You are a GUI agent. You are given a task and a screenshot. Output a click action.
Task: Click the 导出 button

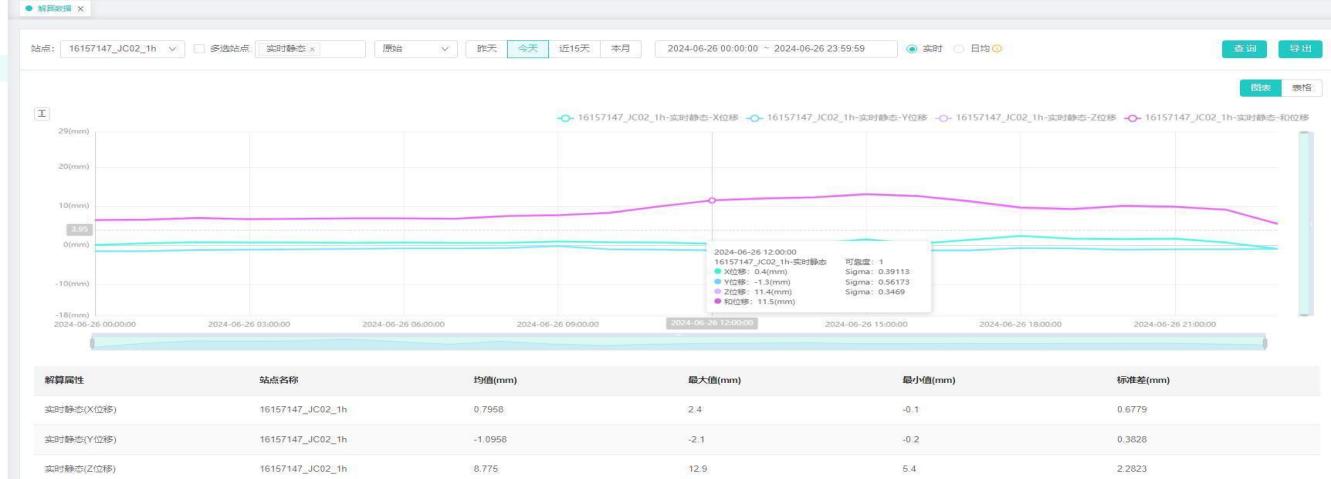coord(1300,48)
